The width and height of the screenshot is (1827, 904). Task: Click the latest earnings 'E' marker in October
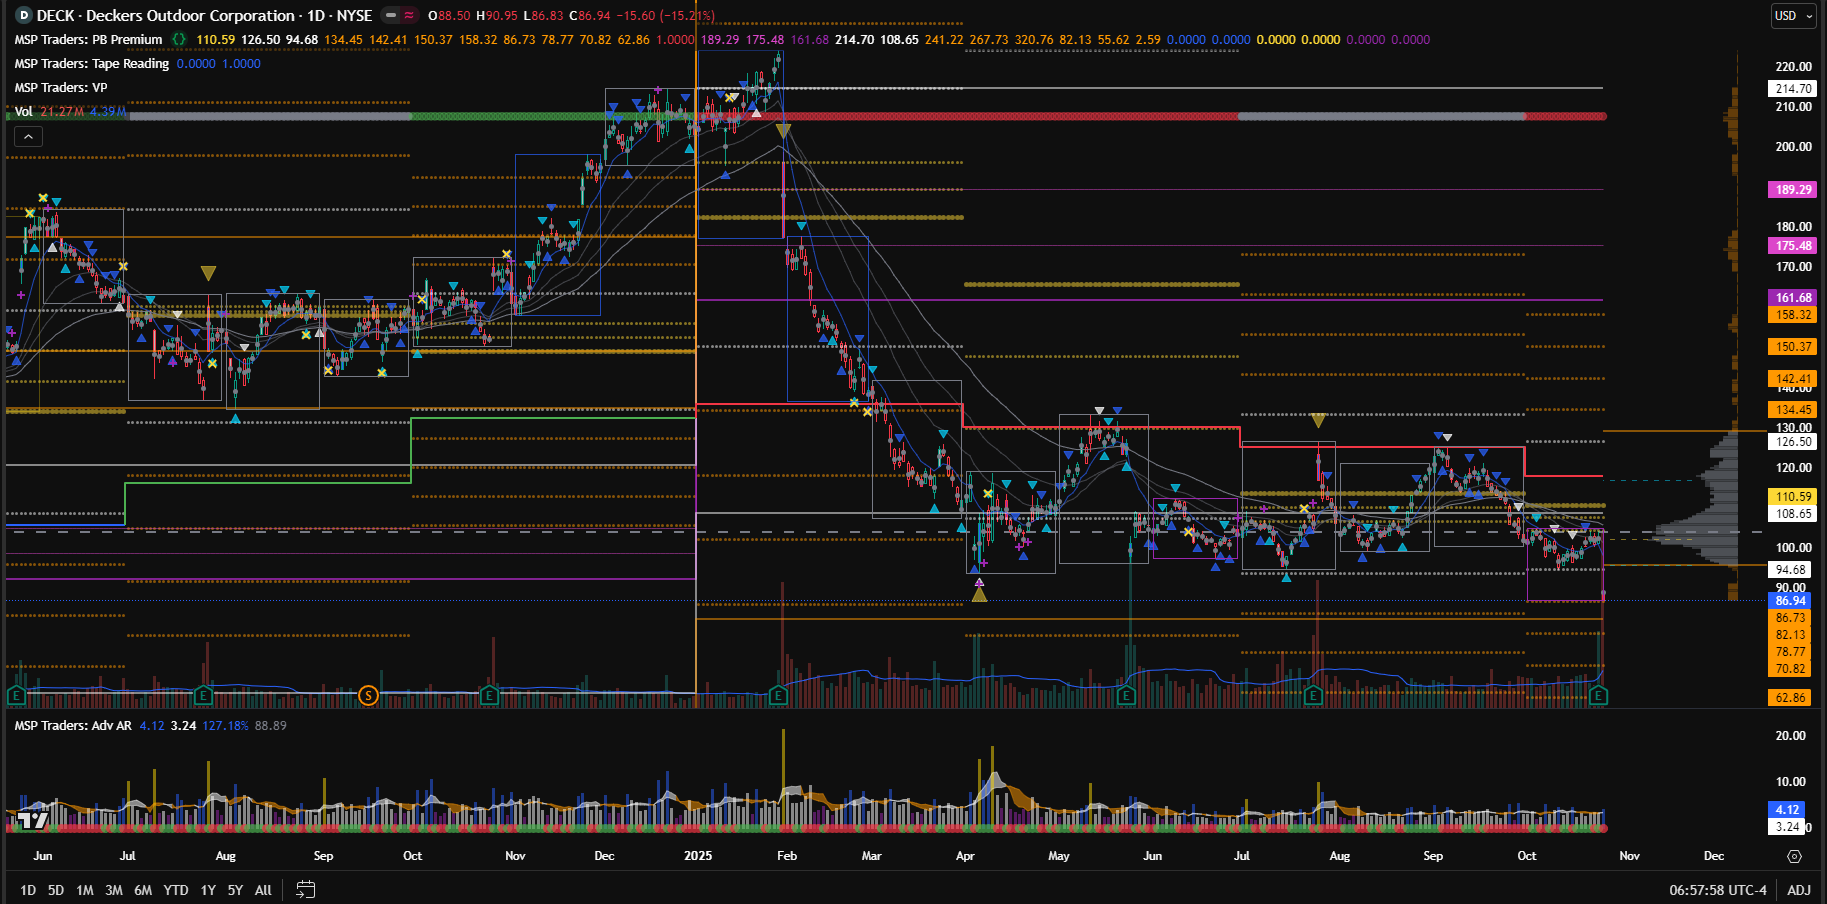pos(1598,695)
